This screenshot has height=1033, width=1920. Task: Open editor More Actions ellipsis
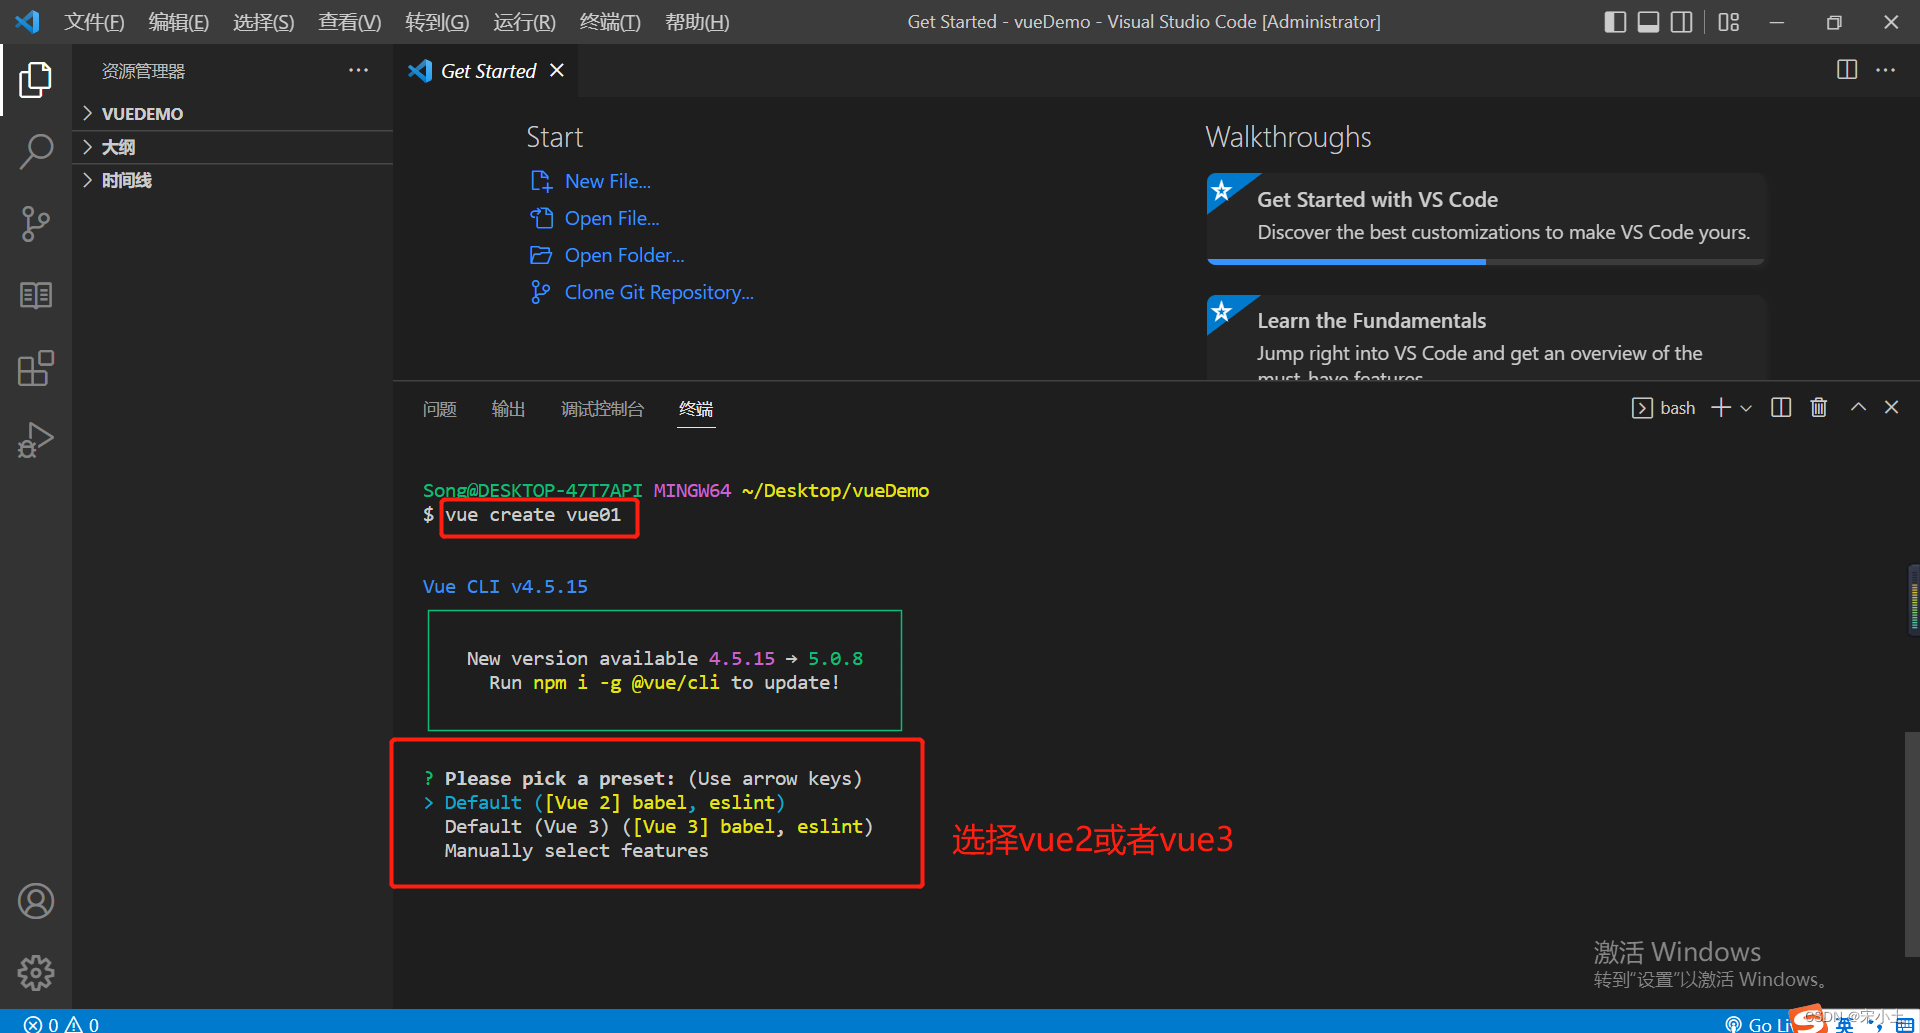[x=1885, y=69]
